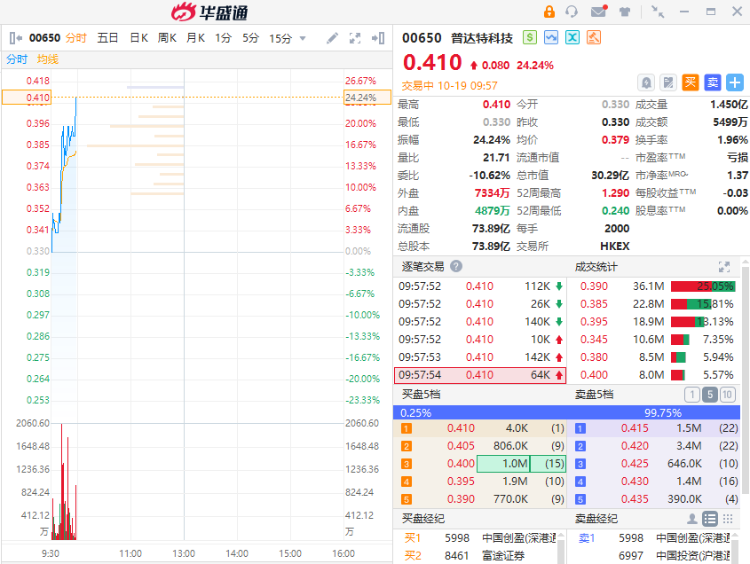Screen dimensions: 750x564
Task: Click the orange auction gavel icon
Action: [594, 37]
